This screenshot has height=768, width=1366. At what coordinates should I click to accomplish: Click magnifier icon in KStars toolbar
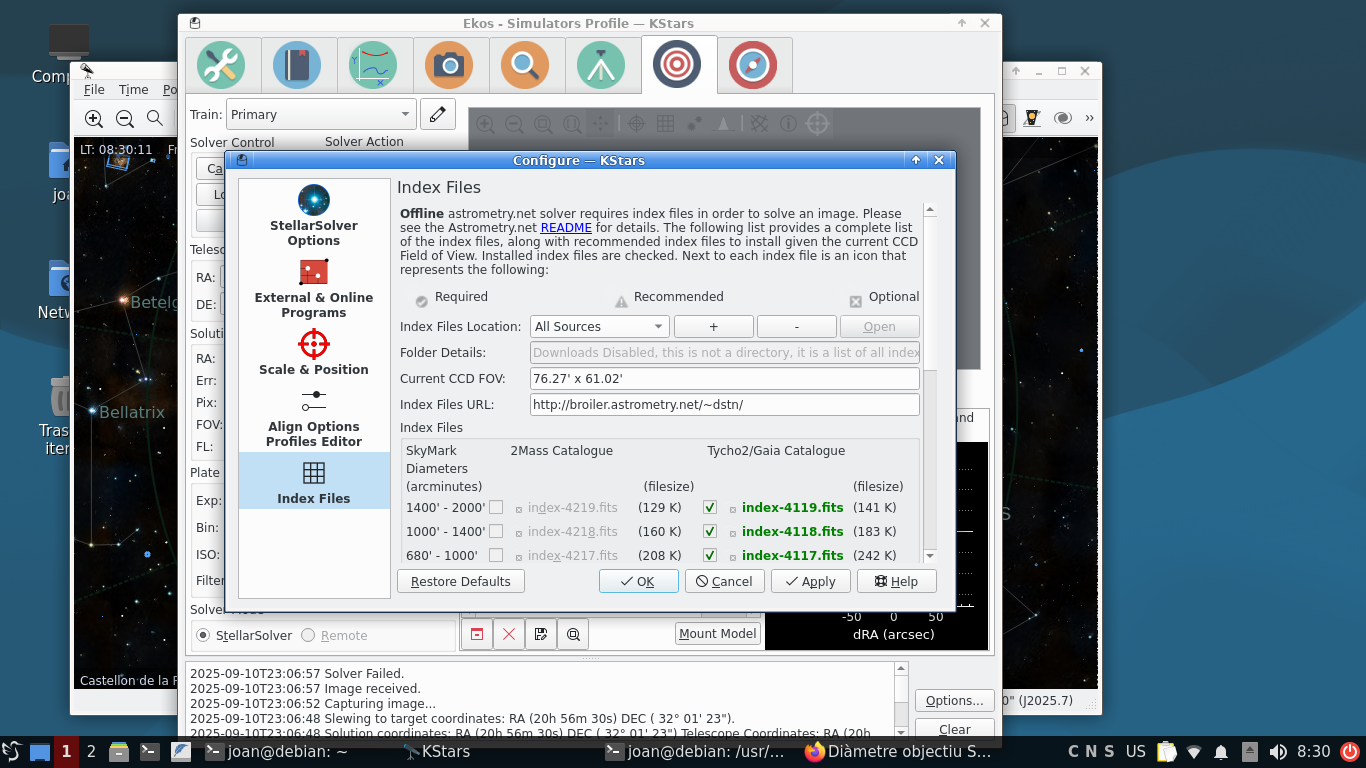pyautogui.click(x=155, y=118)
